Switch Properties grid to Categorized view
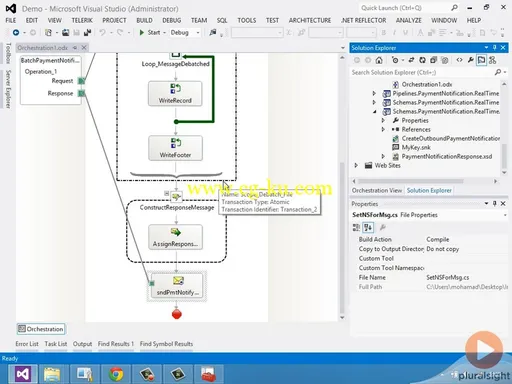This screenshot has width=512, height=384. coord(356,228)
